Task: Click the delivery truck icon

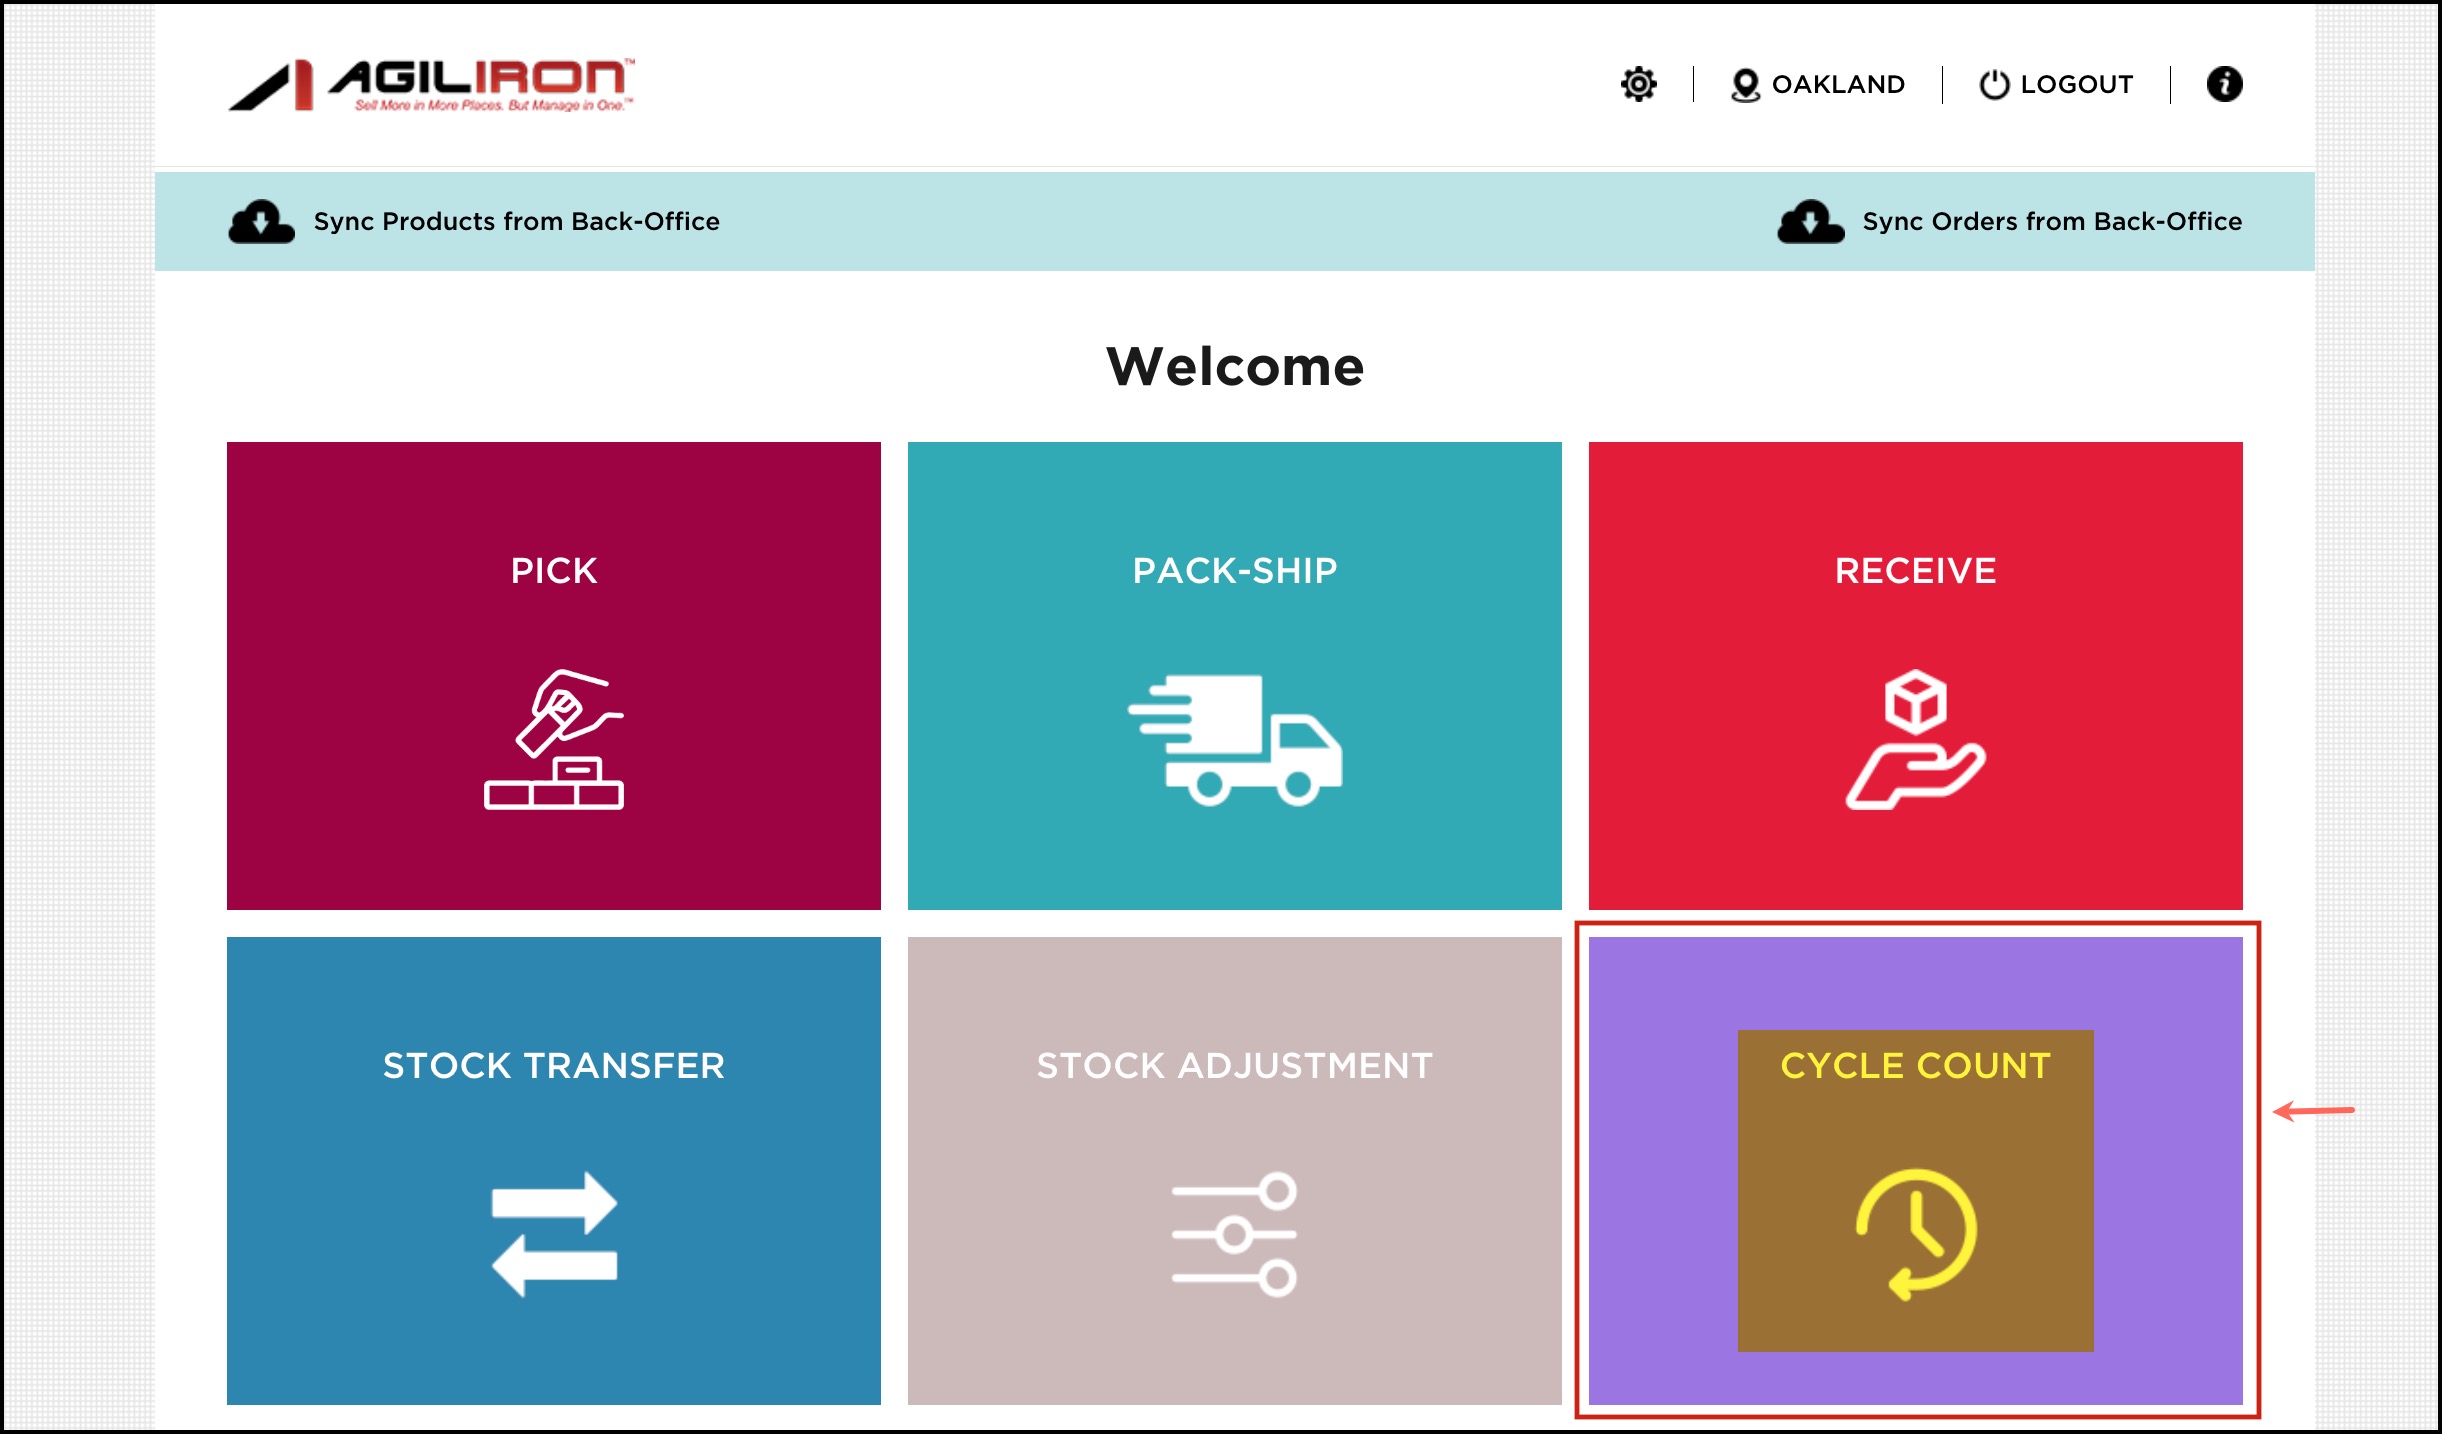Action: pyautogui.click(x=1235, y=740)
